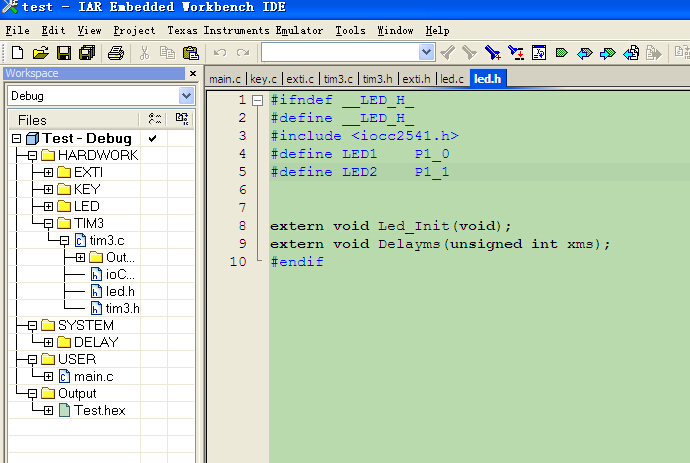The image size is (690, 463).
Task: Switch to the exti.c editor tab
Action: click(x=300, y=79)
